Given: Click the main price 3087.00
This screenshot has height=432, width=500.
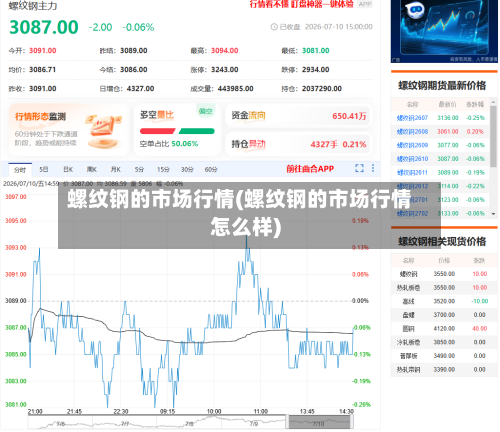Looking at the screenshot, I should coord(44,27).
